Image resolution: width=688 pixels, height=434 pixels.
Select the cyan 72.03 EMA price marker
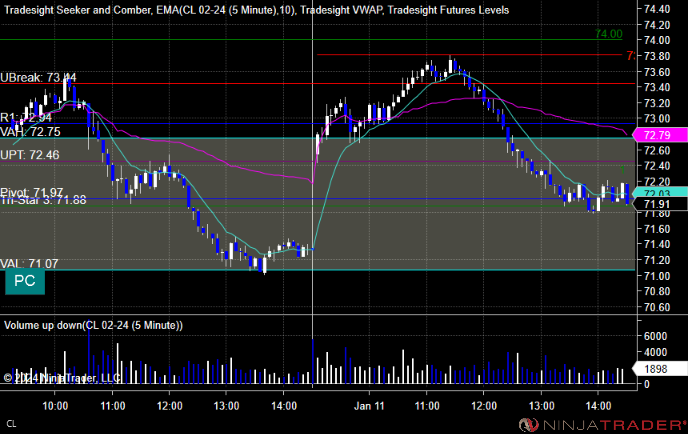[661, 192]
